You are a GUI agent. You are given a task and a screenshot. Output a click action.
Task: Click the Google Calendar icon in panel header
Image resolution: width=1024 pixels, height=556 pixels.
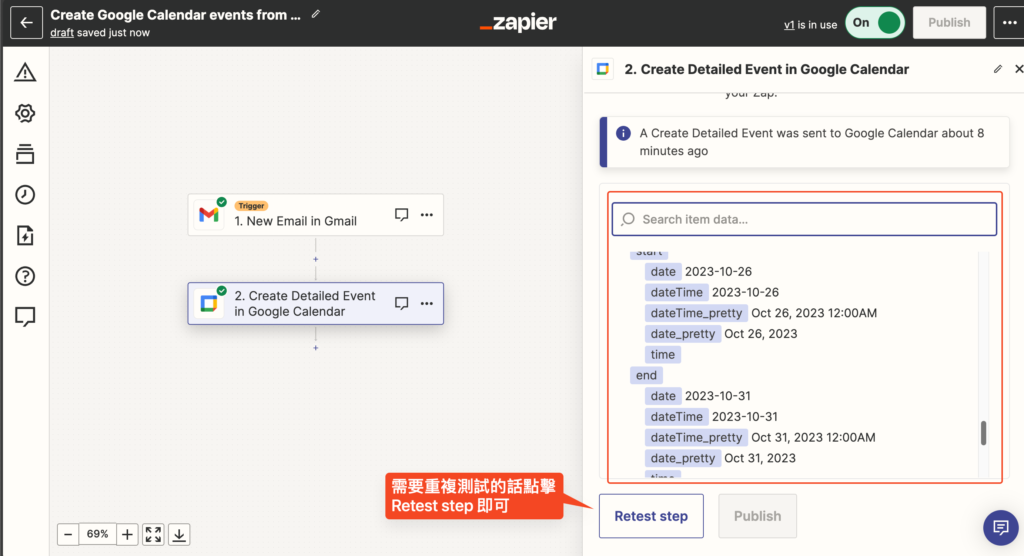pyautogui.click(x=603, y=69)
